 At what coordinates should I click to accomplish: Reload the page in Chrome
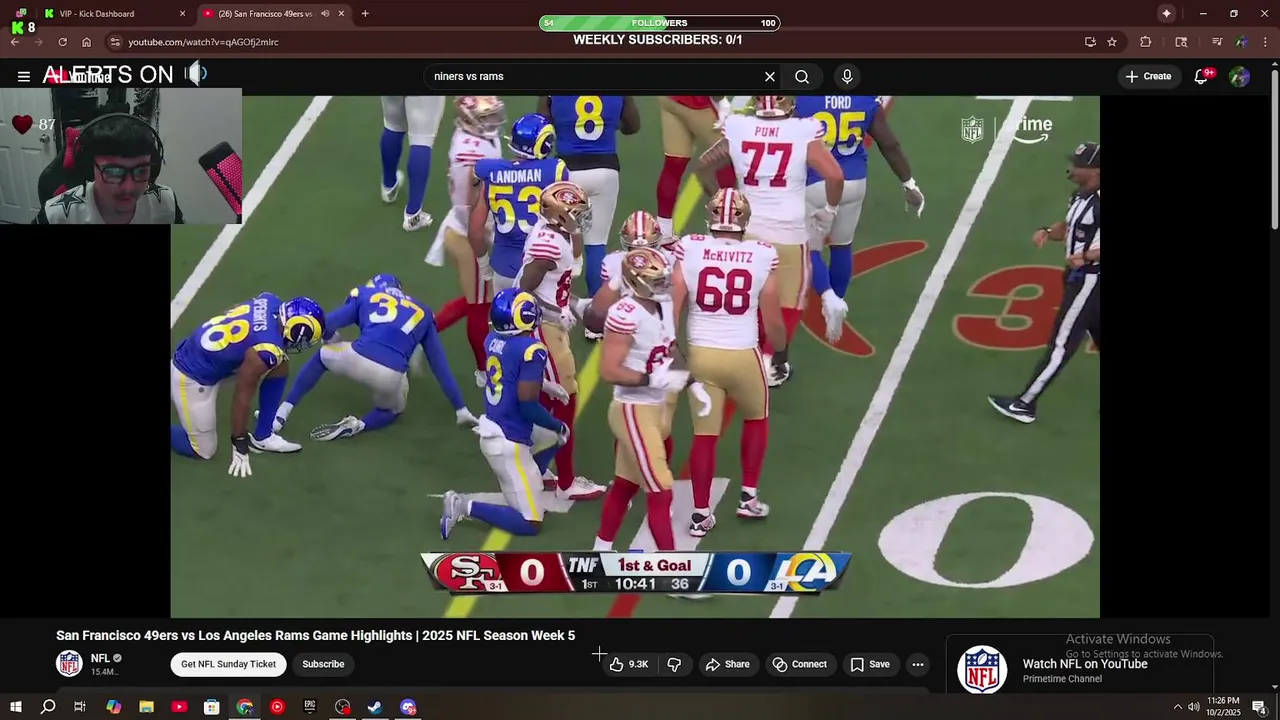click(x=62, y=42)
